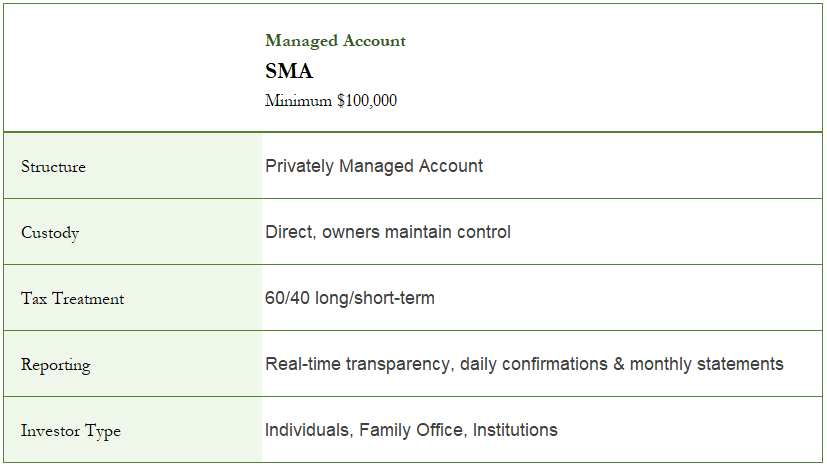Screen dimensions: 827x466
Task: Select the Structure row label
Action: point(53,167)
